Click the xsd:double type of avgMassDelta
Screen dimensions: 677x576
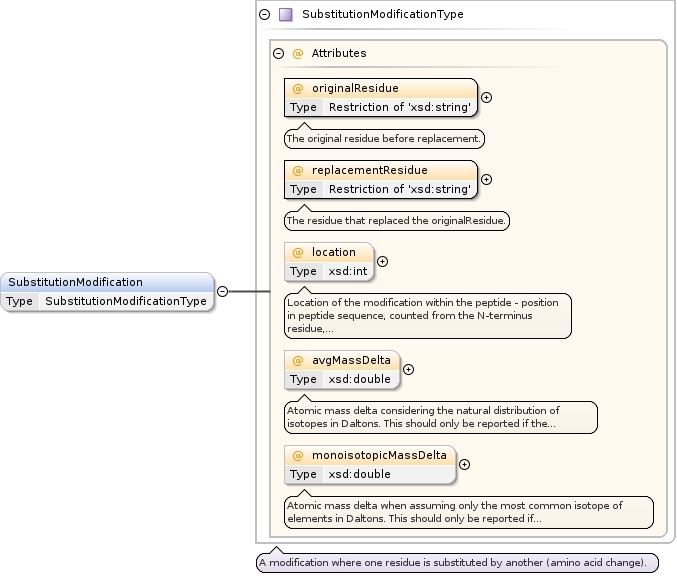pos(359,379)
